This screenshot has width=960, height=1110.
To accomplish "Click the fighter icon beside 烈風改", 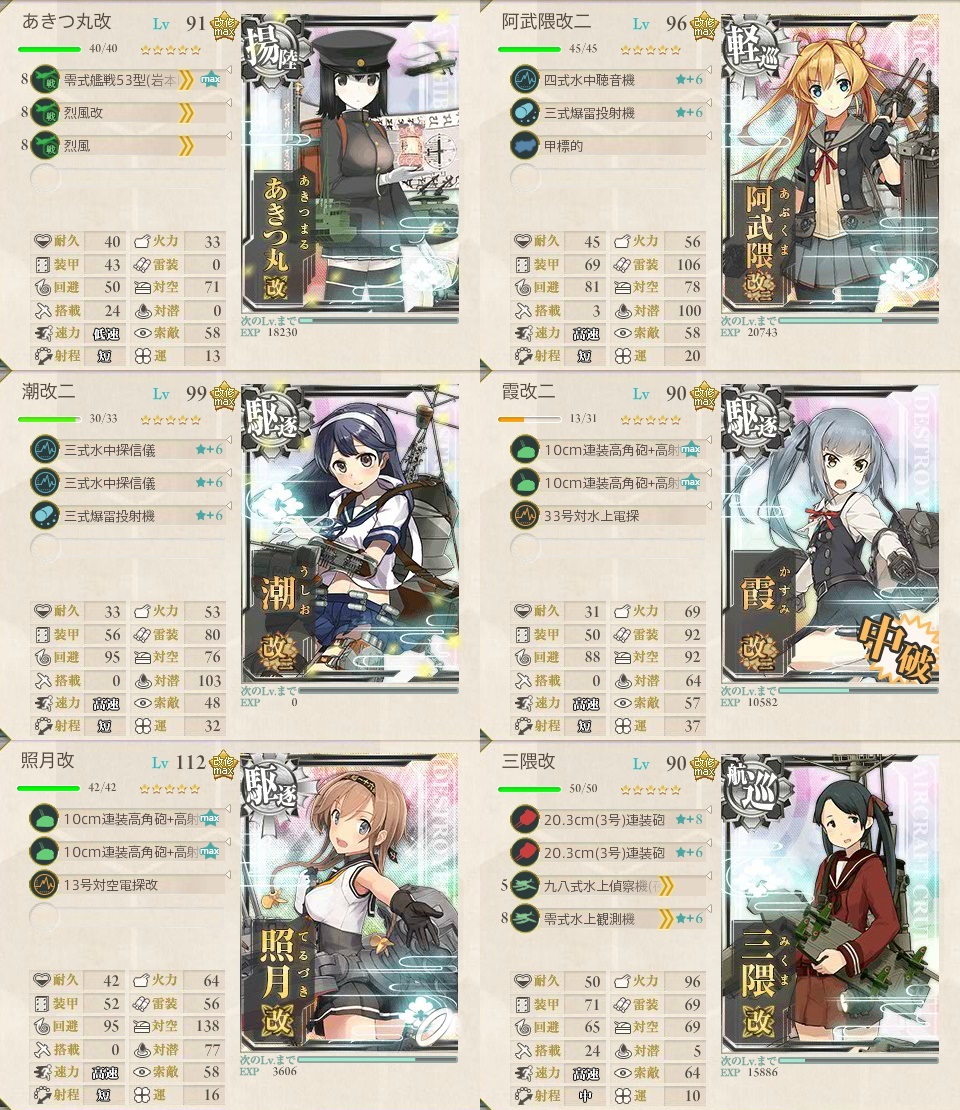I will (x=45, y=113).
